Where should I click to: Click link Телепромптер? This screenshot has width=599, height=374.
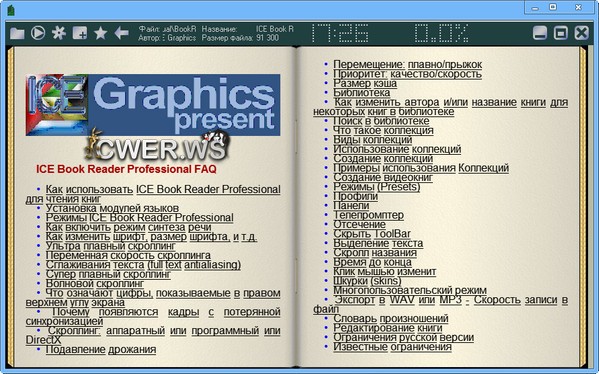coord(368,215)
